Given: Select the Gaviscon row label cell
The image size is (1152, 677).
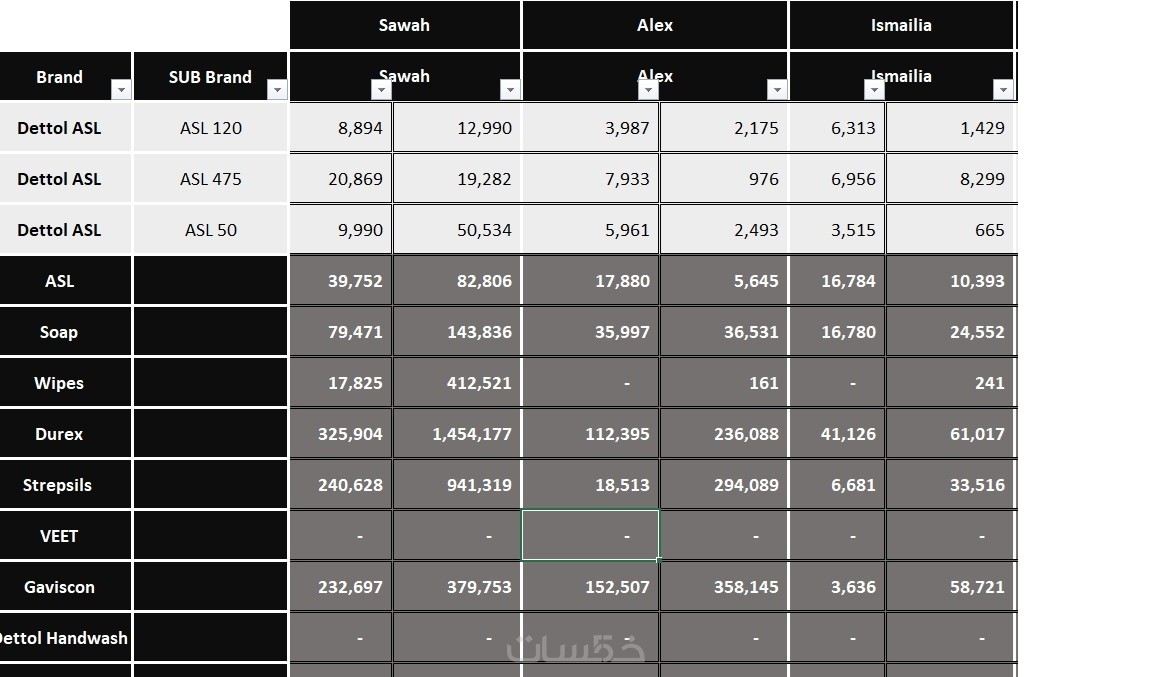Looking at the screenshot, I should [60, 587].
